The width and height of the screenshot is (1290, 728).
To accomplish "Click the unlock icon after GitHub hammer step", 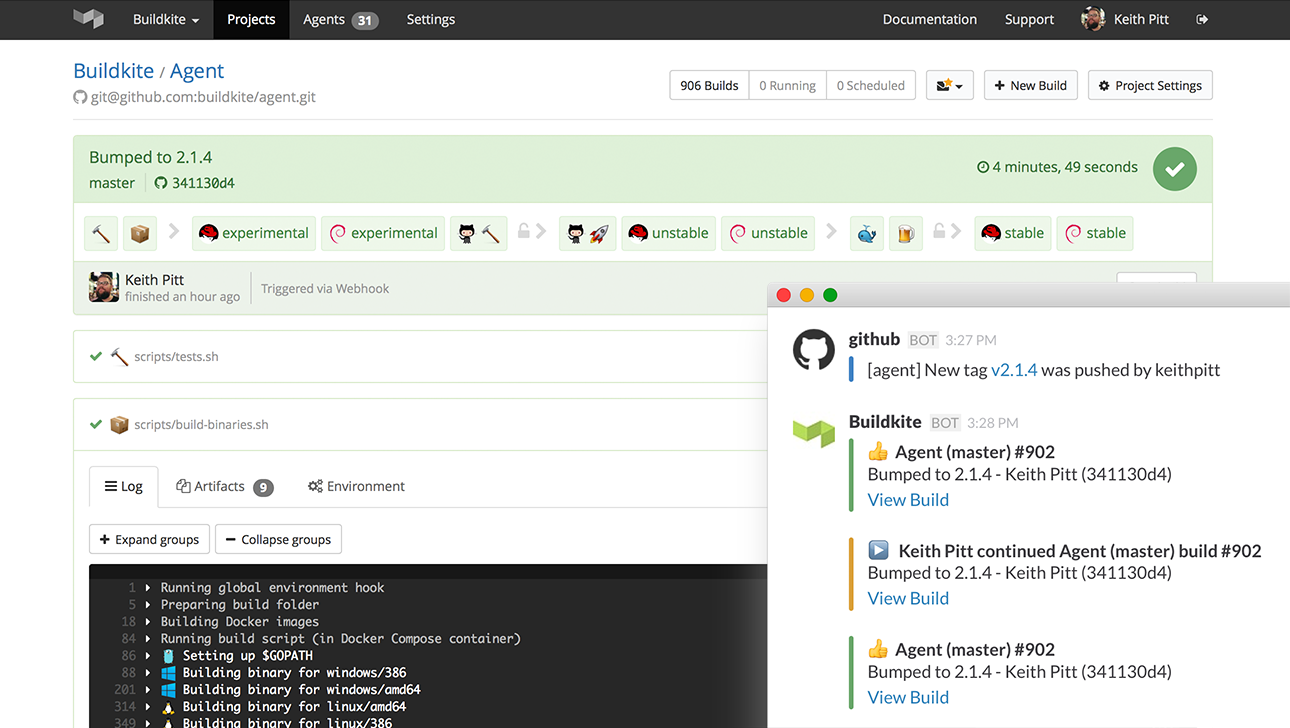I will 523,232.
